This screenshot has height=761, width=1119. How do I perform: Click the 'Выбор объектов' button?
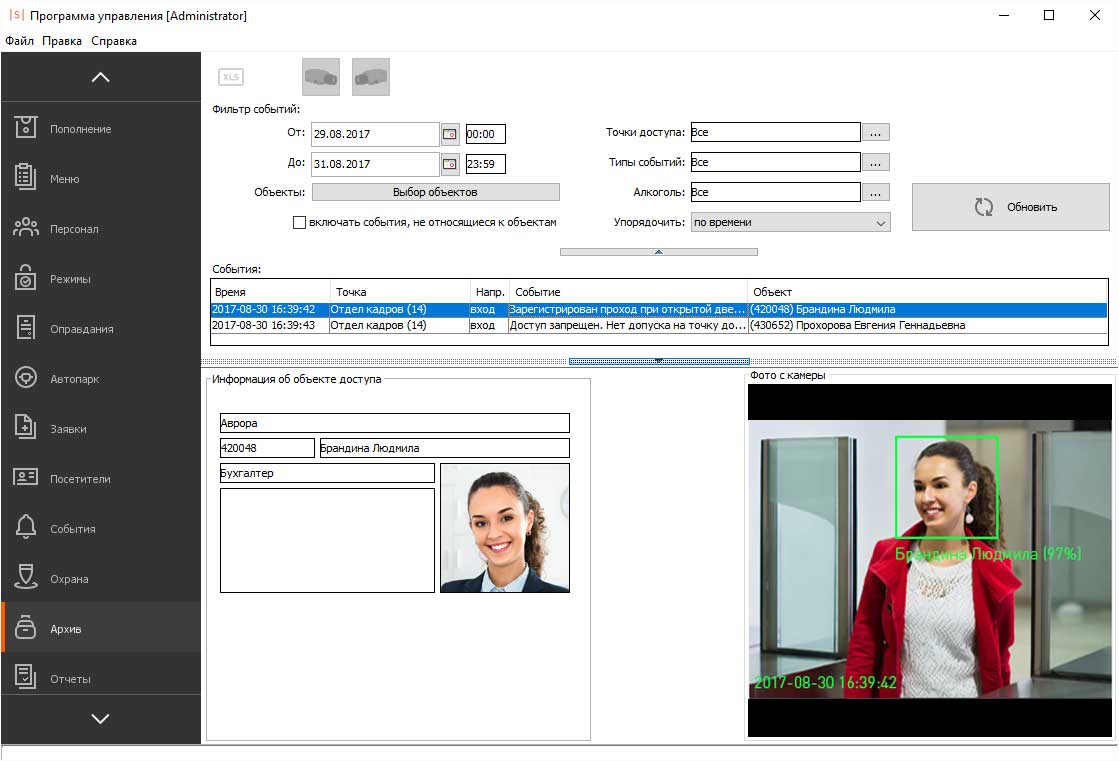pos(435,192)
